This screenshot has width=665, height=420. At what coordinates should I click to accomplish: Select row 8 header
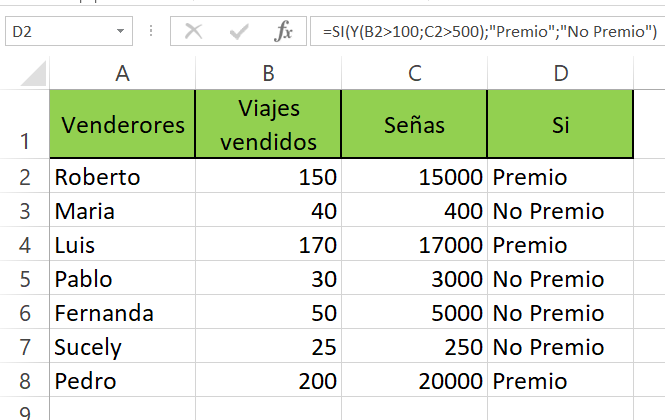coord(25,381)
